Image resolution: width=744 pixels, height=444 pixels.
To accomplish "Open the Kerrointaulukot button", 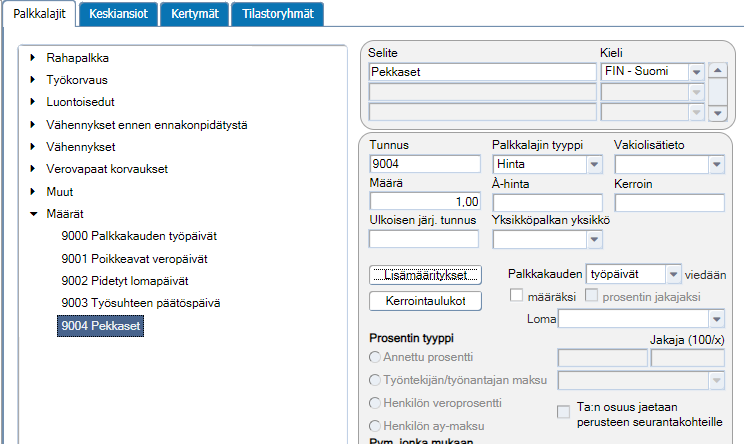I will tap(425, 301).
